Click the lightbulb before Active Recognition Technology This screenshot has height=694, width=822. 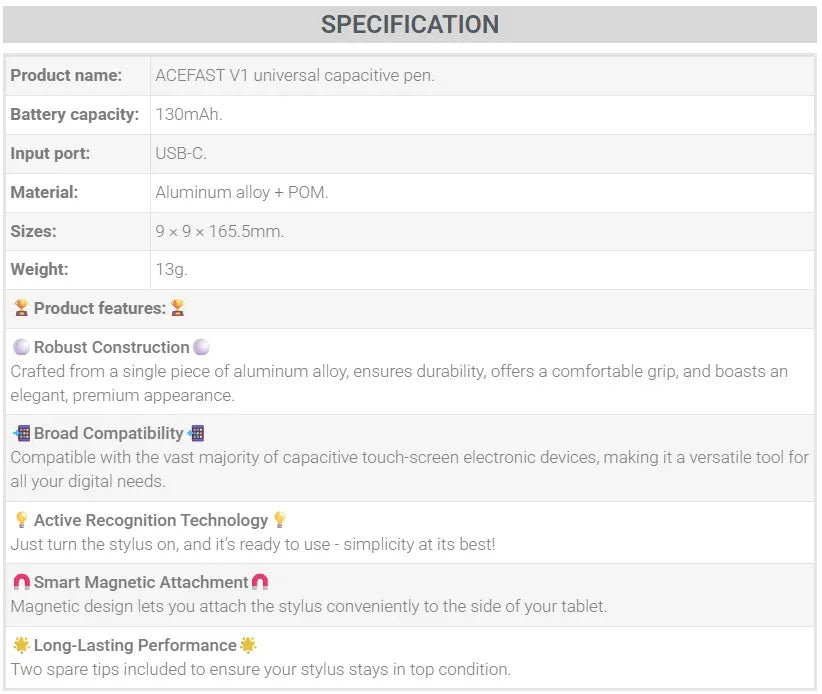(21, 520)
